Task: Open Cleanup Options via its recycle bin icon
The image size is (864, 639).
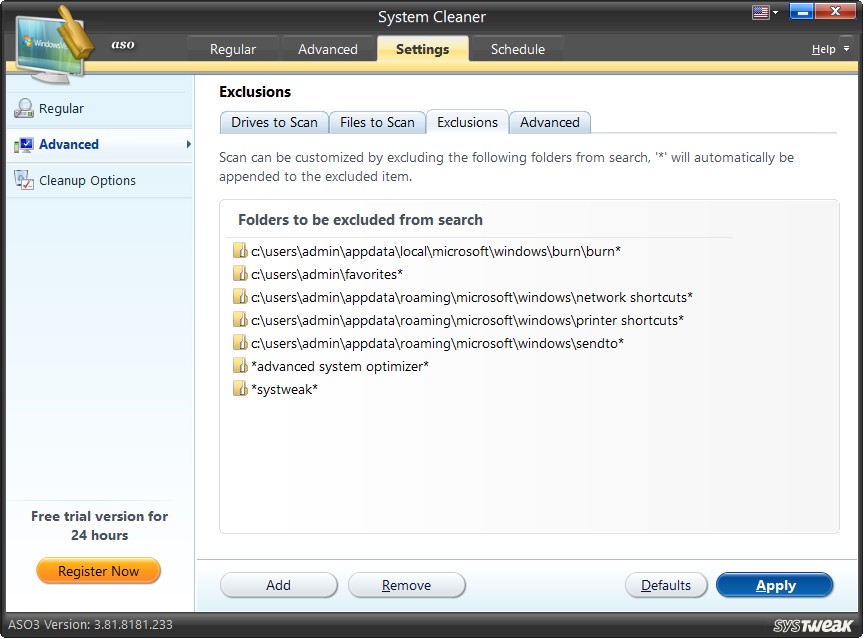Action: 22,180
